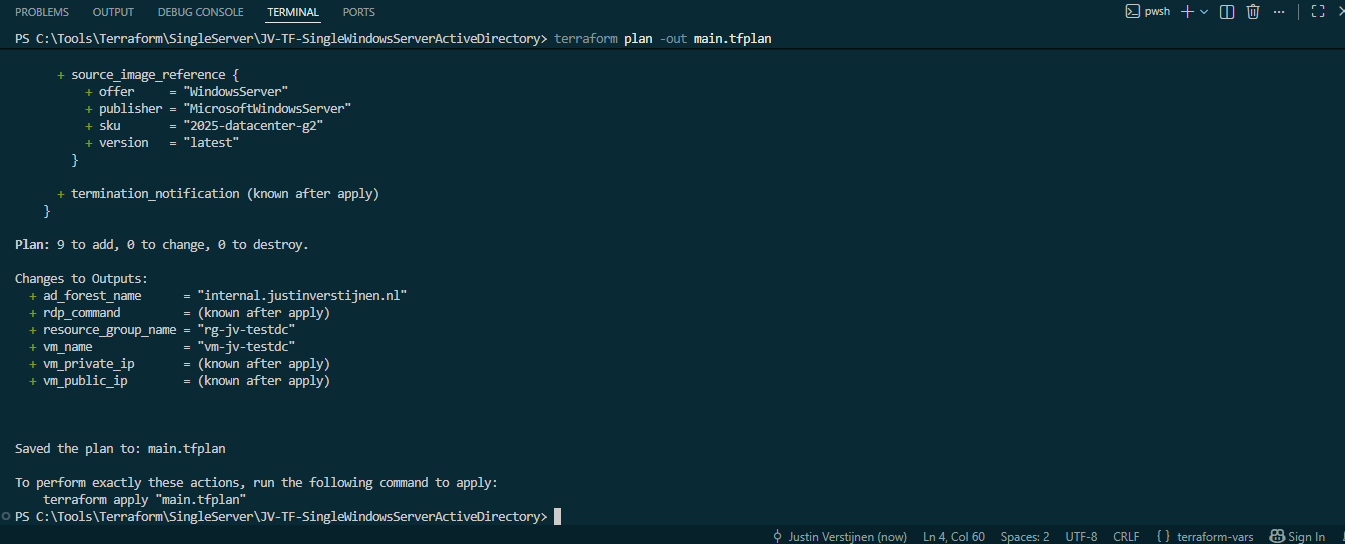Change the UTF-8 file encoding
Image resolution: width=1345 pixels, height=544 pixels.
pyautogui.click(x=1081, y=536)
